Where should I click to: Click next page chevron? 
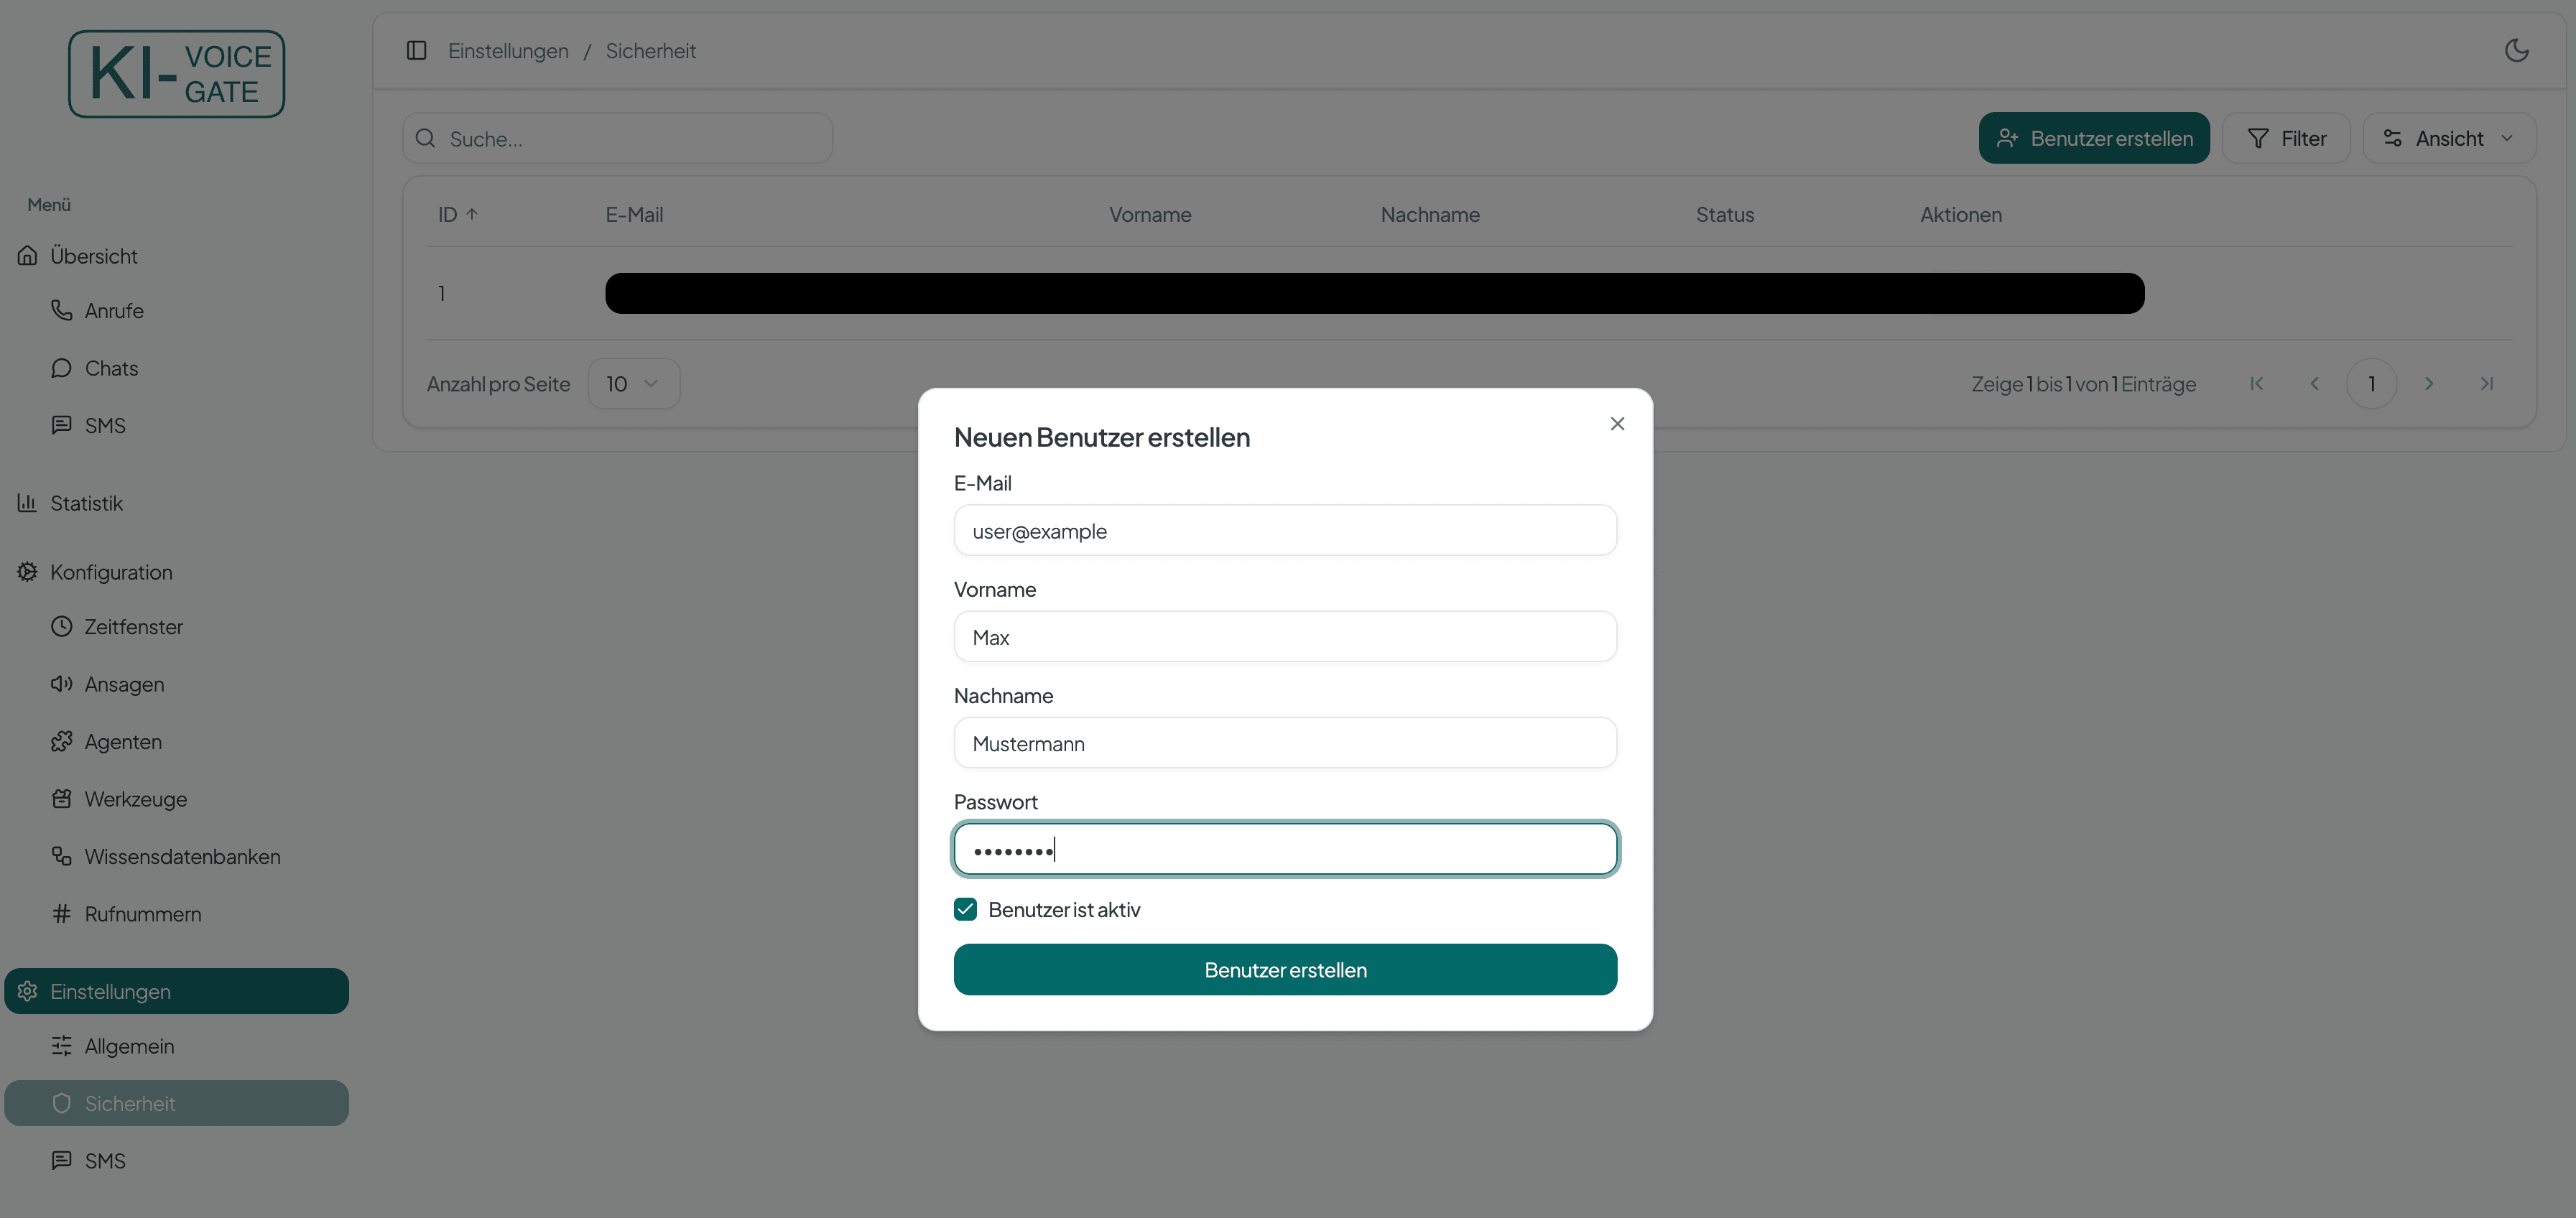(x=2428, y=384)
